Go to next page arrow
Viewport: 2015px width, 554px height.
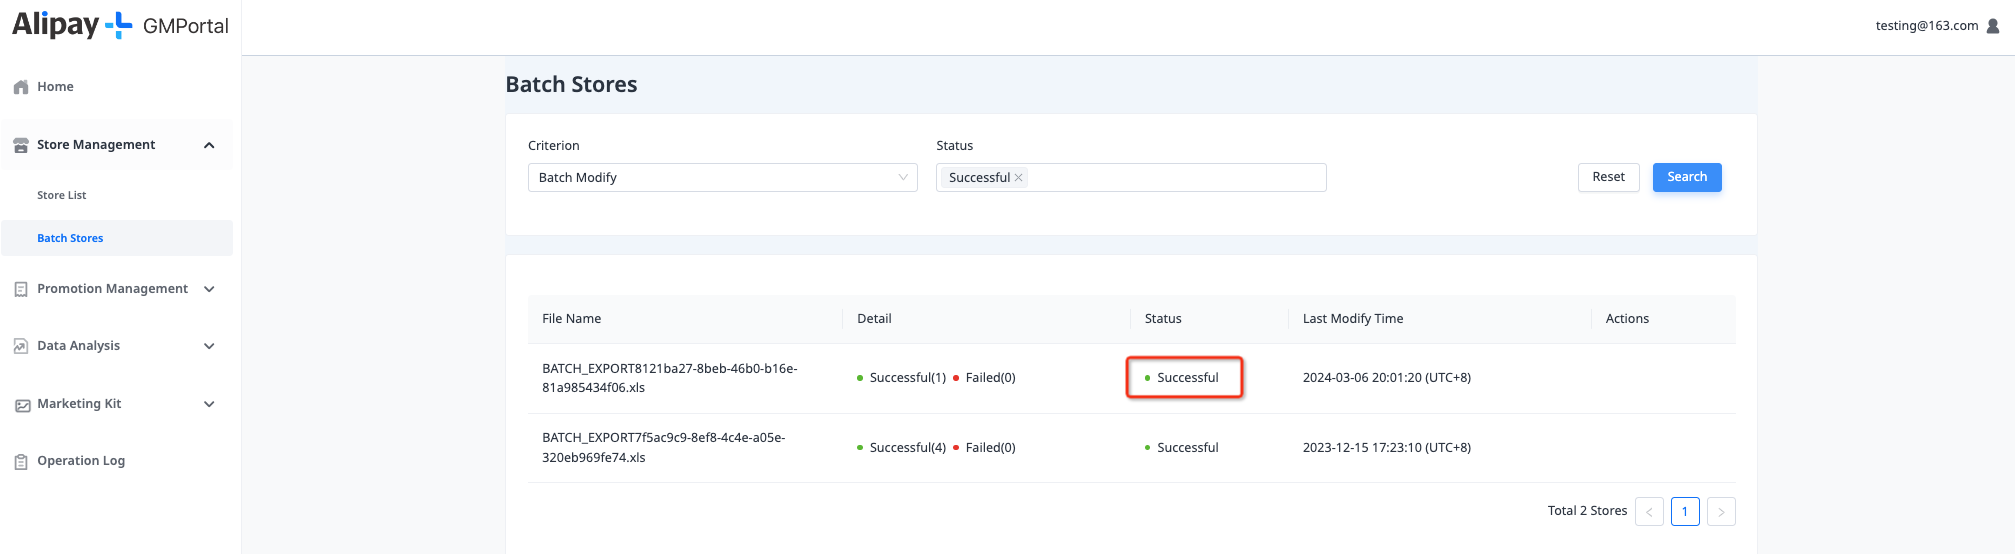[1720, 512]
